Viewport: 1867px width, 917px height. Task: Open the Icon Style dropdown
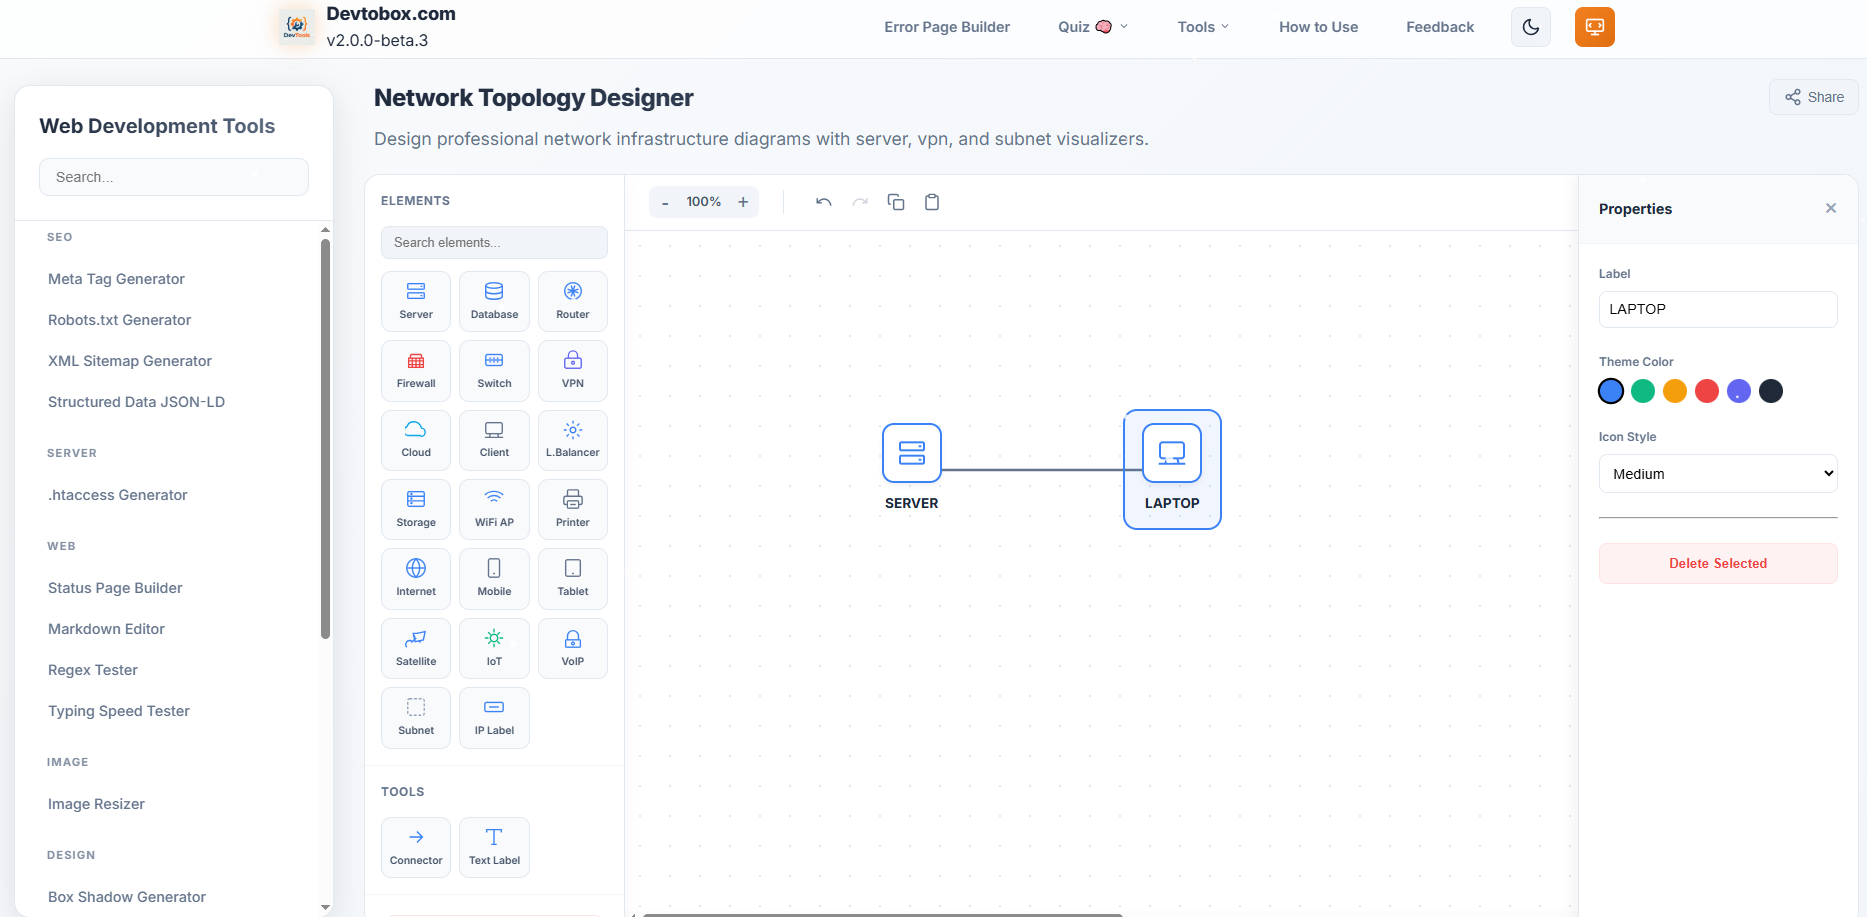(1717, 473)
